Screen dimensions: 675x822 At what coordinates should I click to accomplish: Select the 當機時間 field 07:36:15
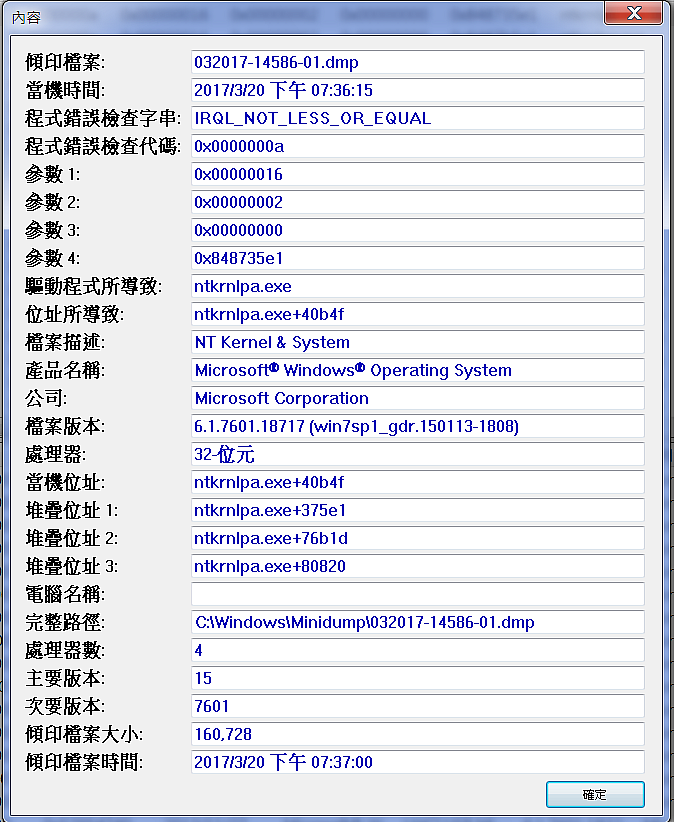(x=418, y=90)
